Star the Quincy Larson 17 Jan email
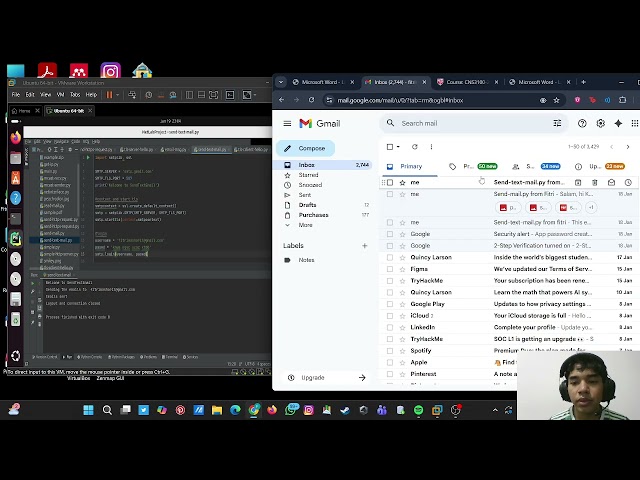The image size is (640, 480). pos(402,258)
